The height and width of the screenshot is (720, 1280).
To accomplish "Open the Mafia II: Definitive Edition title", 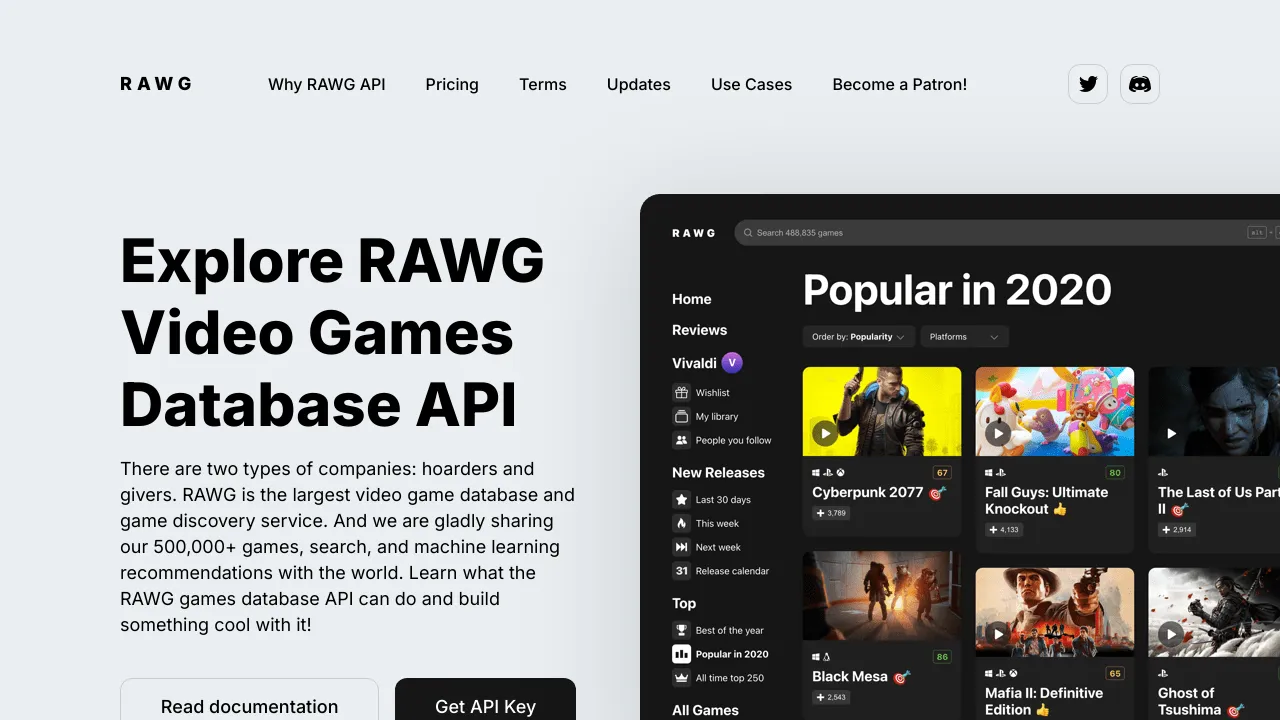I will pyautogui.click(x=1044, y=701).
